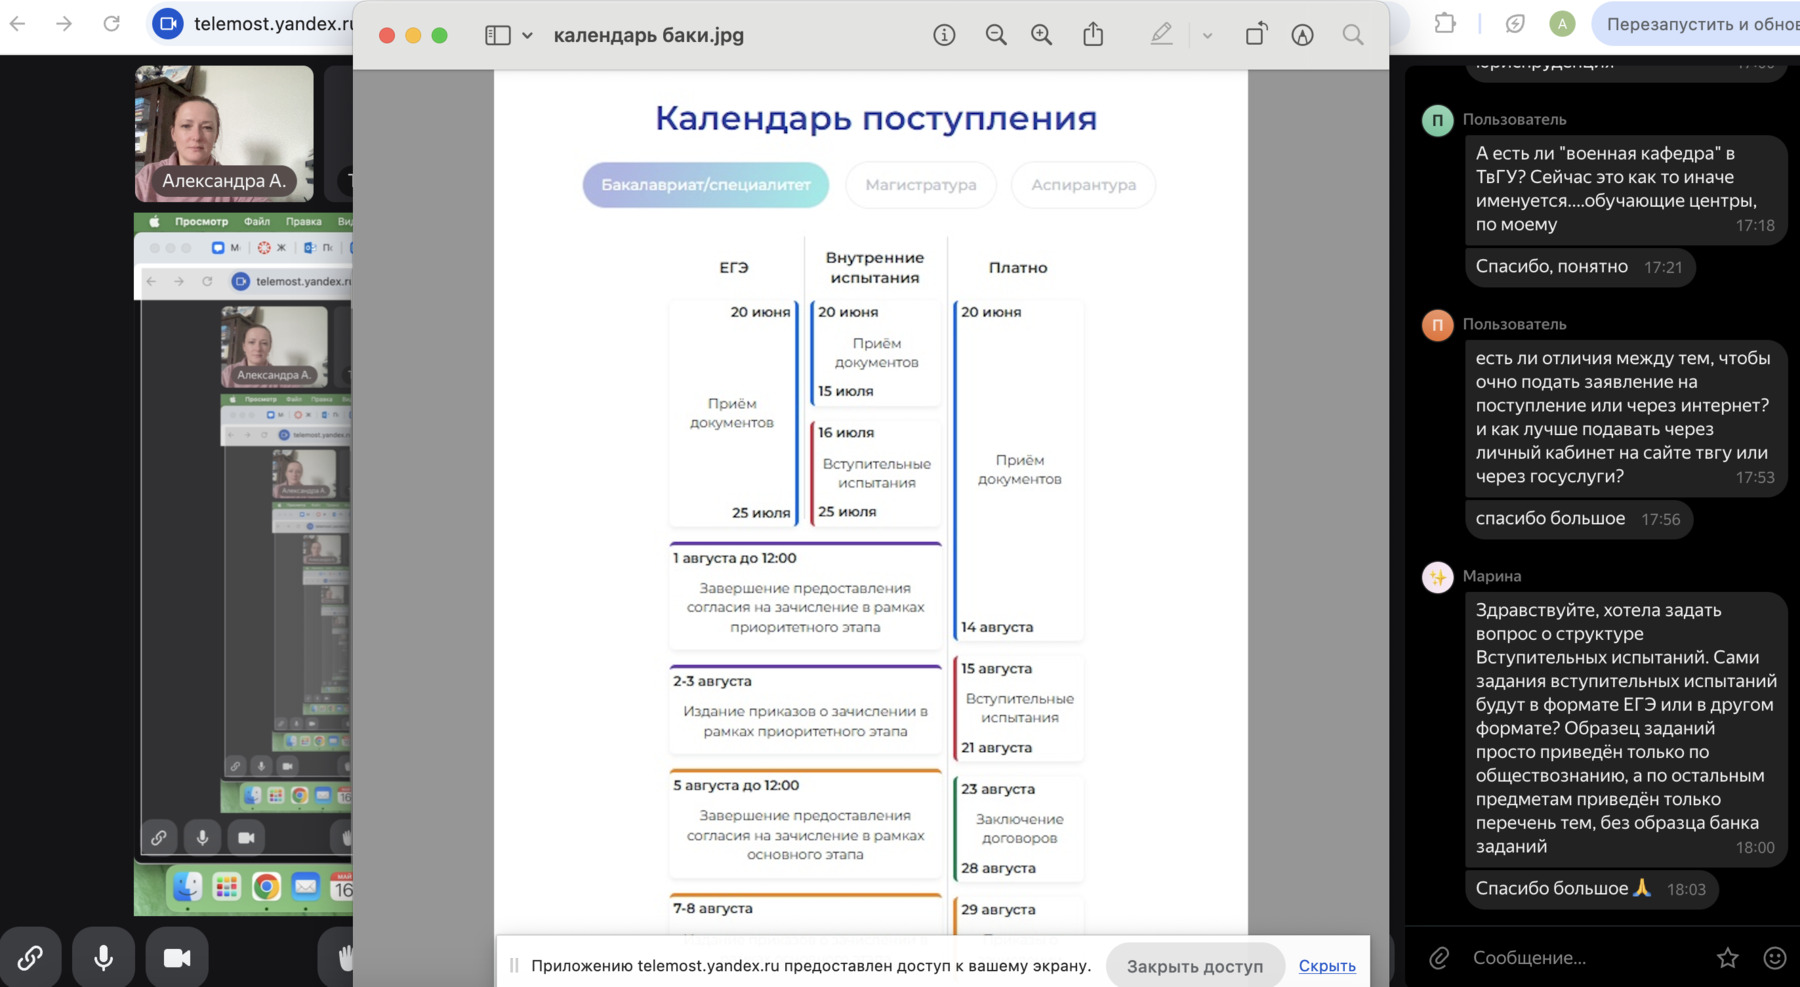Click the Telemost site icon in address bar
1800x987 pixels.
168,23
